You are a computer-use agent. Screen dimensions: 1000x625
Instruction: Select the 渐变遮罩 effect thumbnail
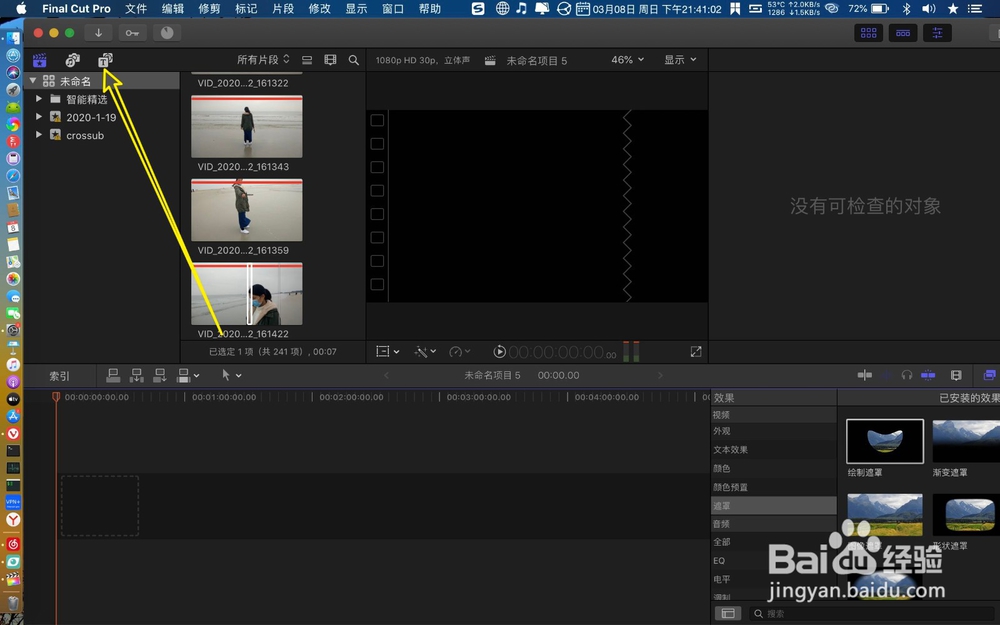[x=966, y=441]
